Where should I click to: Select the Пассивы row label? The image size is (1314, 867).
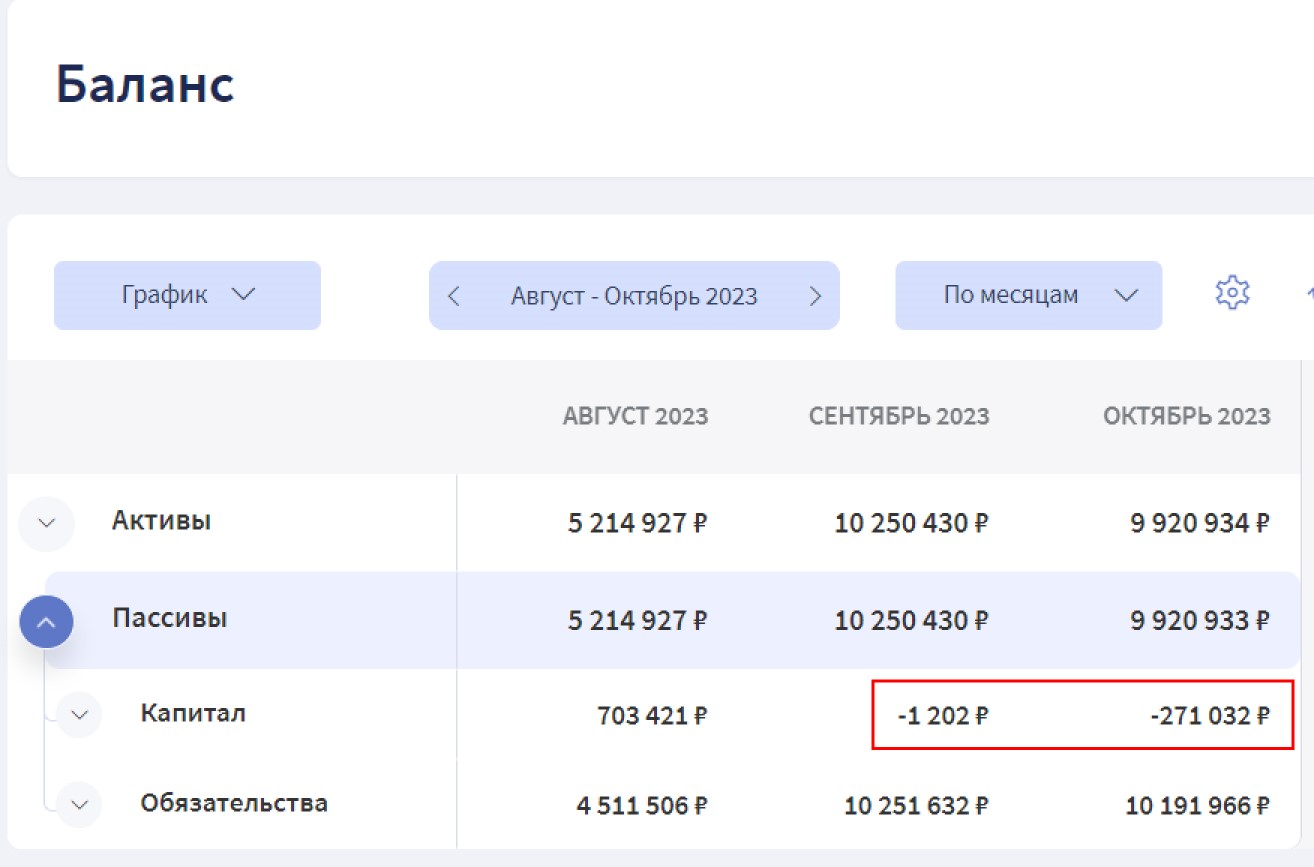(169, 618)
